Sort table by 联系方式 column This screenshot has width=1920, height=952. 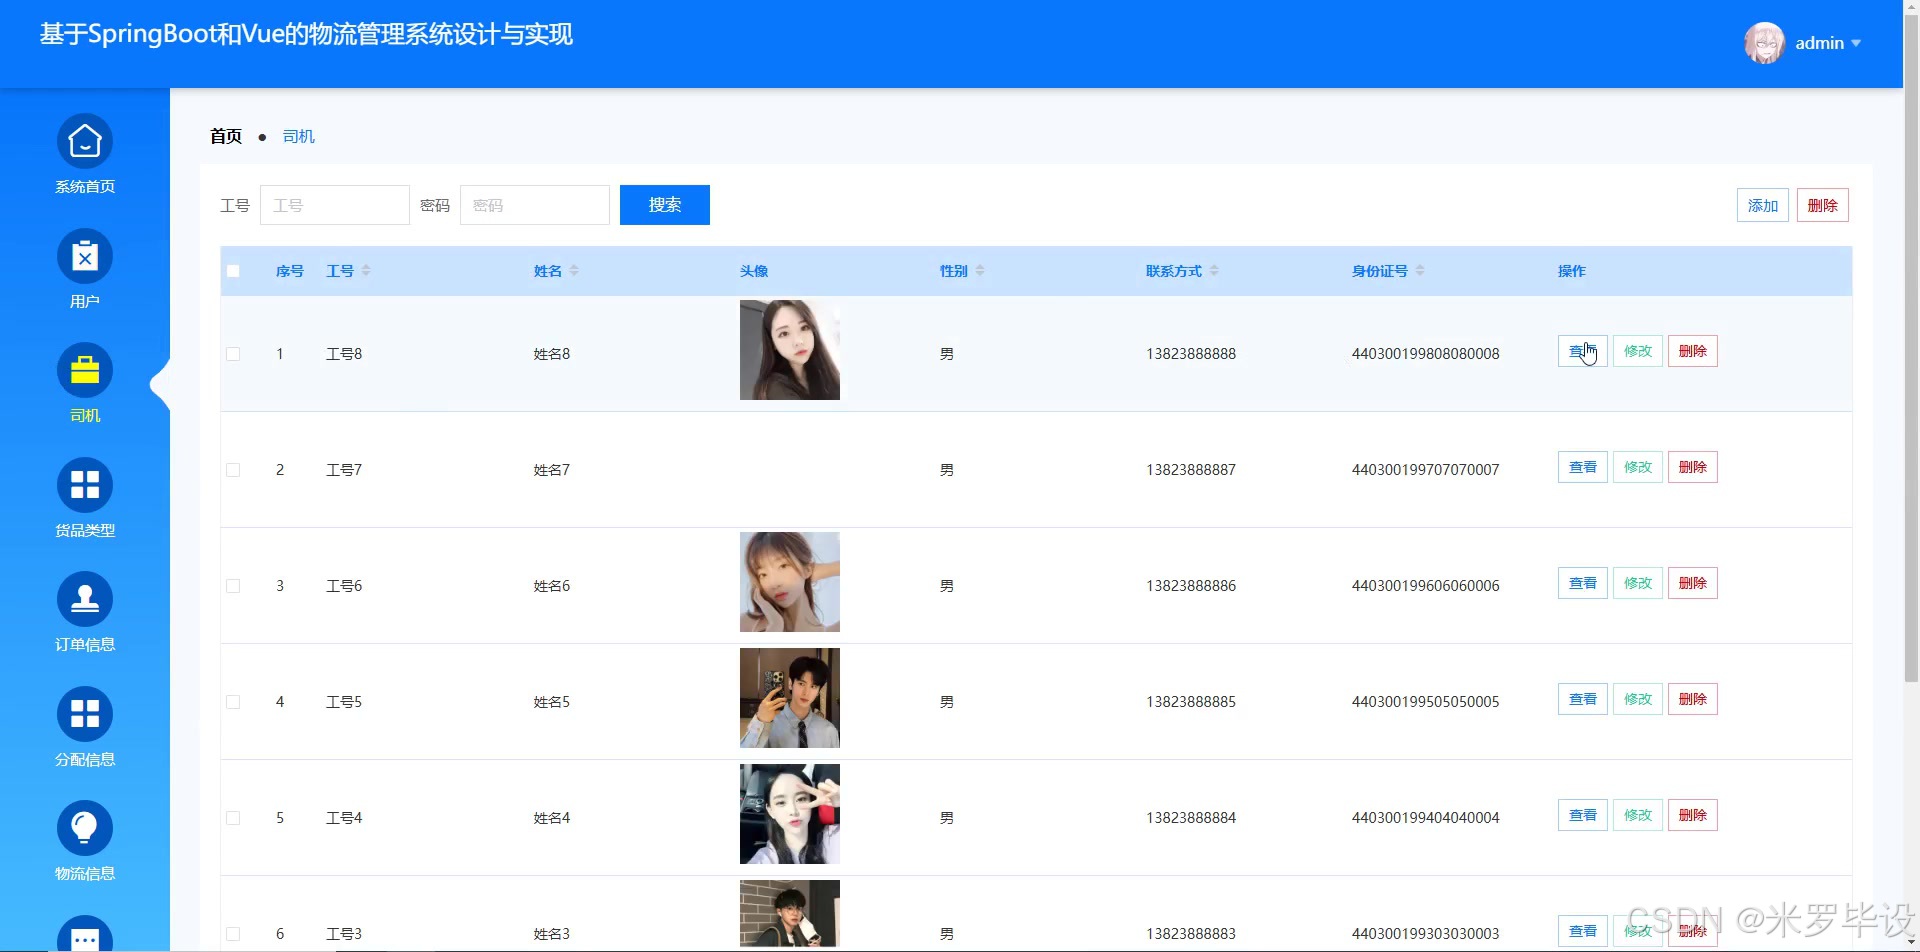click(x=1214, y=271)
